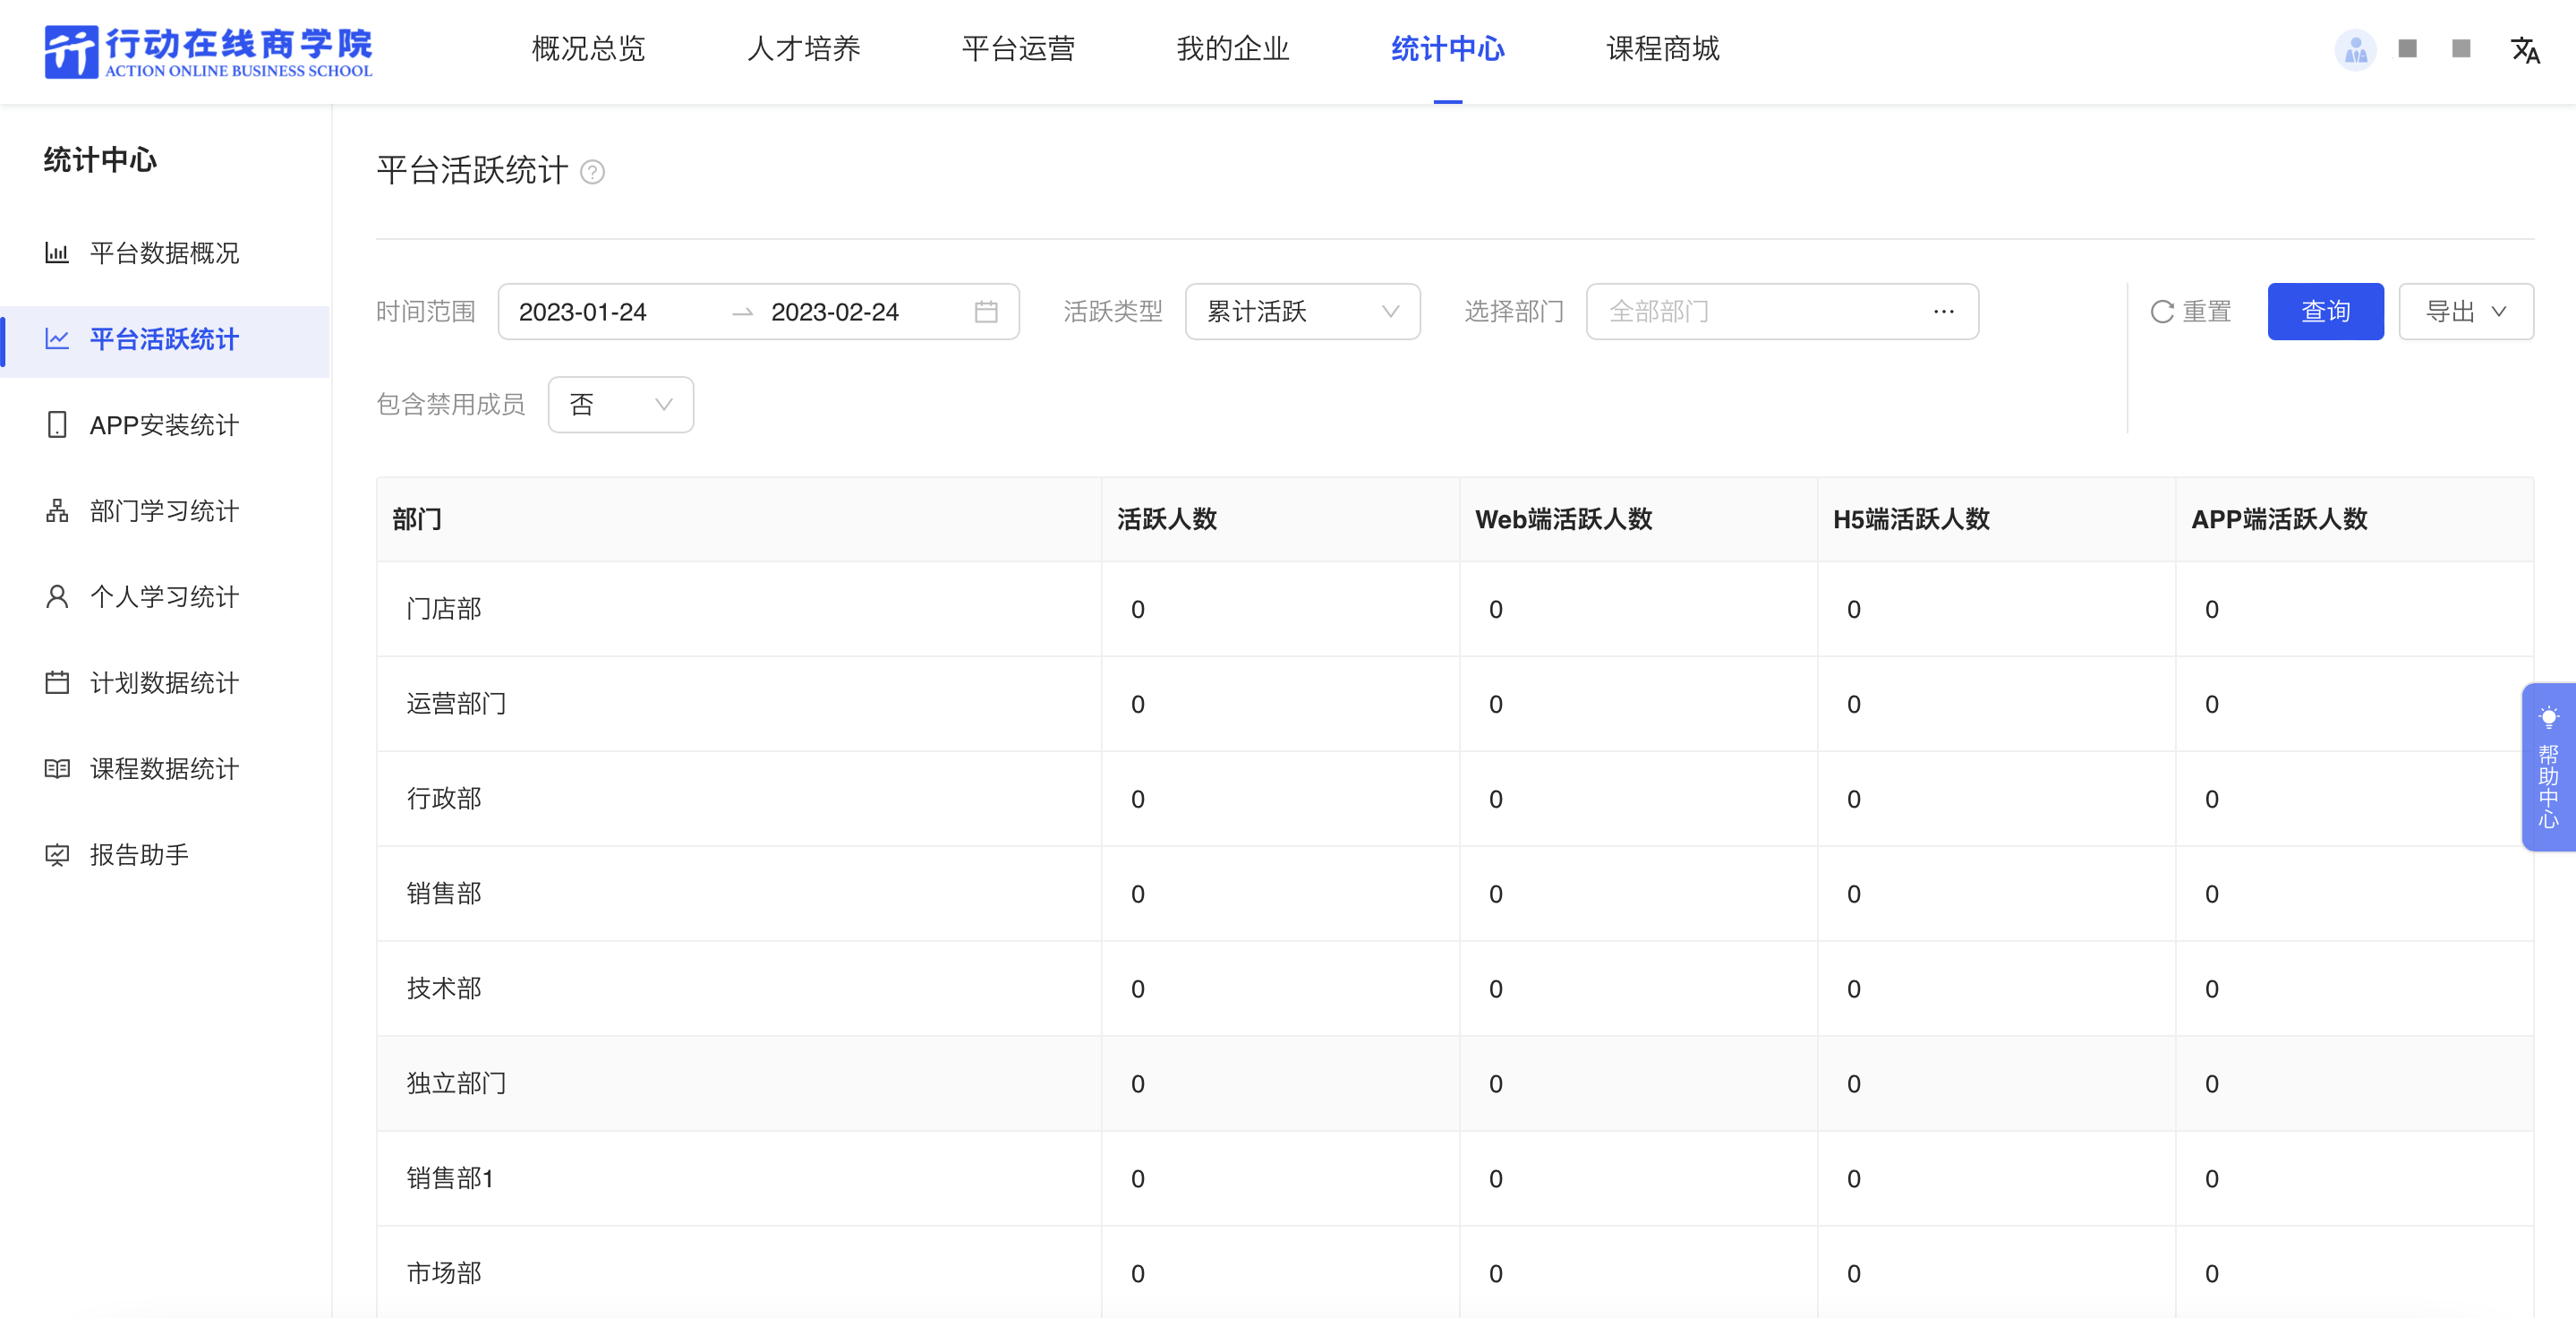Click the line chart icon for 平台活跃统计

point(57,338)
